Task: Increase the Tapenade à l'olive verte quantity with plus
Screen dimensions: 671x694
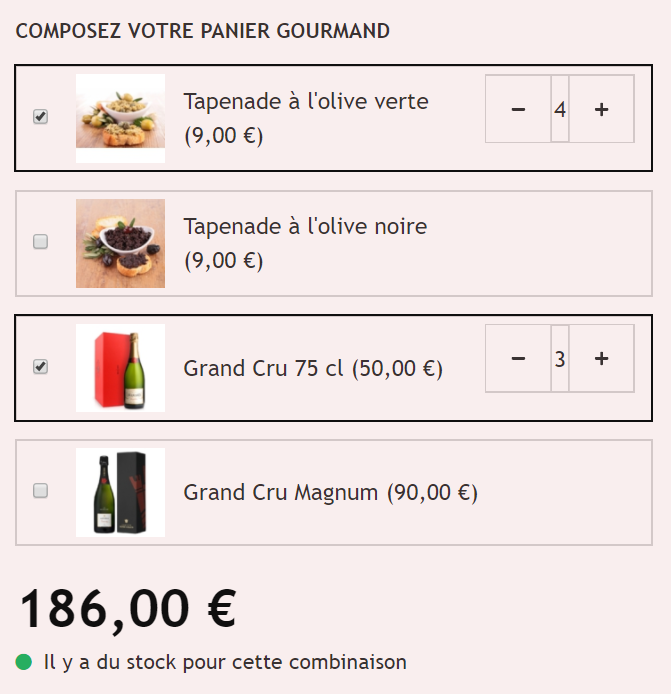Action: (x=601, y=109)
